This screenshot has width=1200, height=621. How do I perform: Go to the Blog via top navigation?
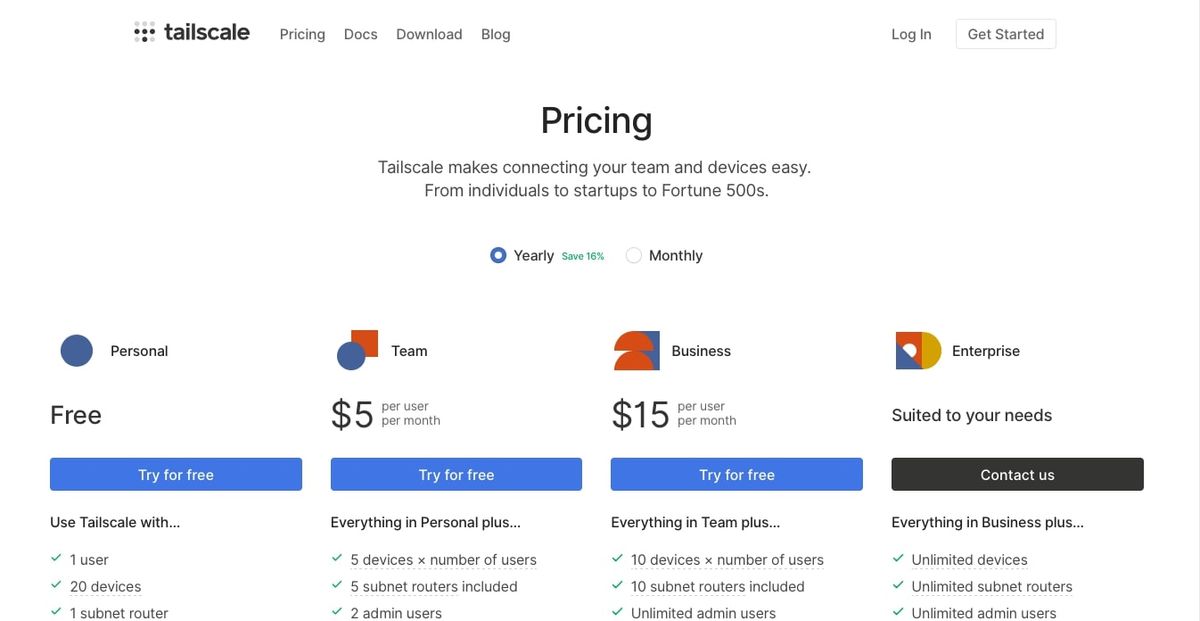[x=495, y=33]
